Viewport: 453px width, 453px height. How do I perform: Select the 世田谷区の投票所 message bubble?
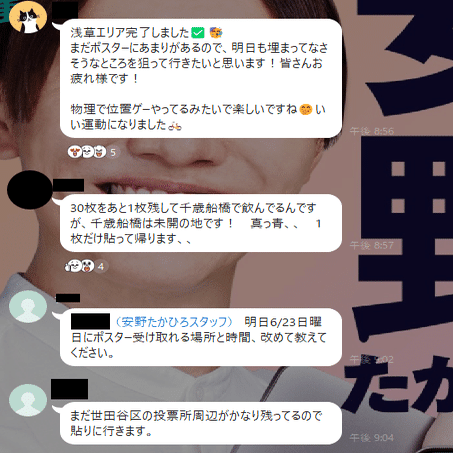[201, 423]
